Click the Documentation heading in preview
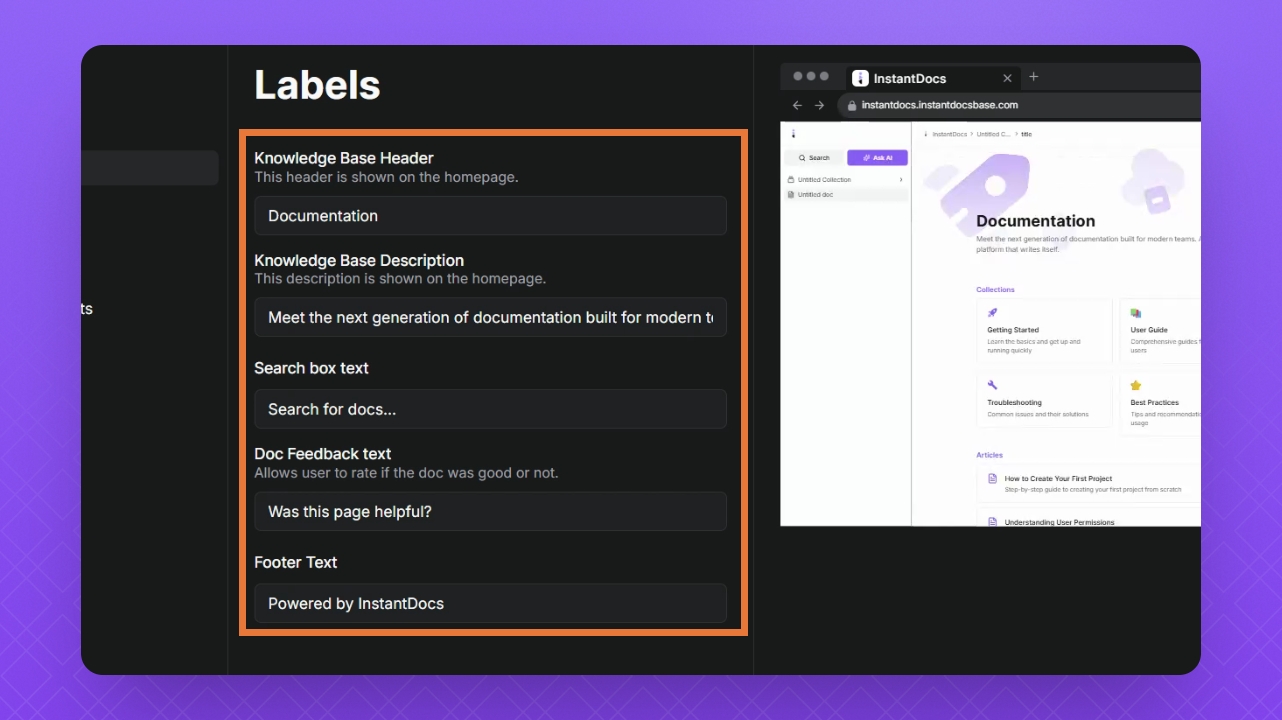 click(1035, 221)
